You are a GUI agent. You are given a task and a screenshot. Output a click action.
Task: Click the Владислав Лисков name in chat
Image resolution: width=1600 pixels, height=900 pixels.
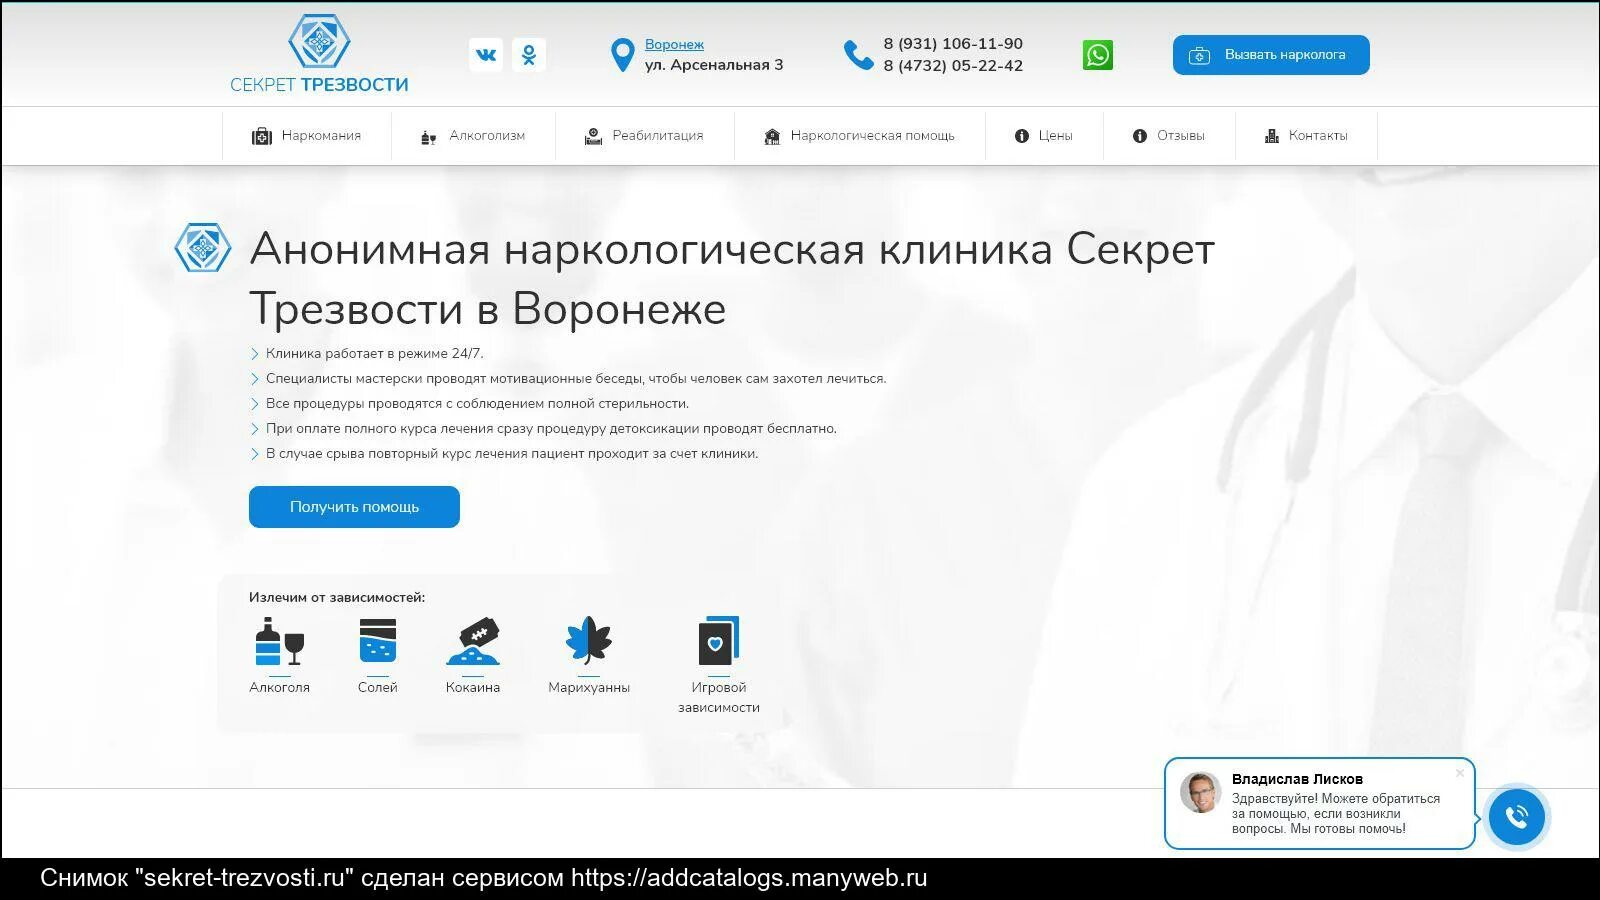(1297, 779)
